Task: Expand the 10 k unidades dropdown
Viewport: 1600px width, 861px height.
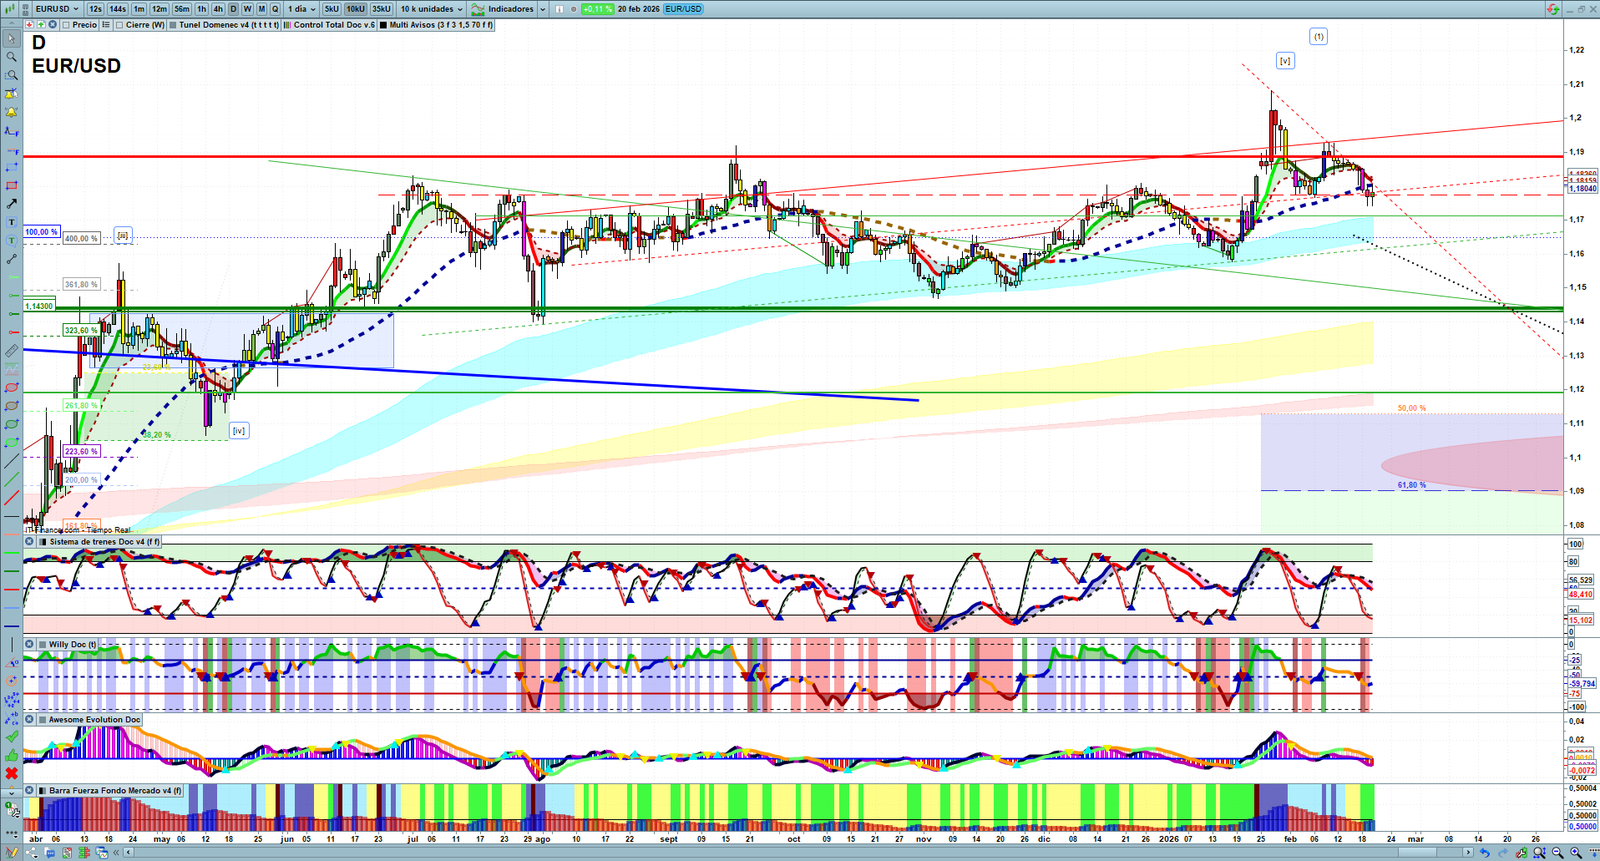Action: point(432,9)
